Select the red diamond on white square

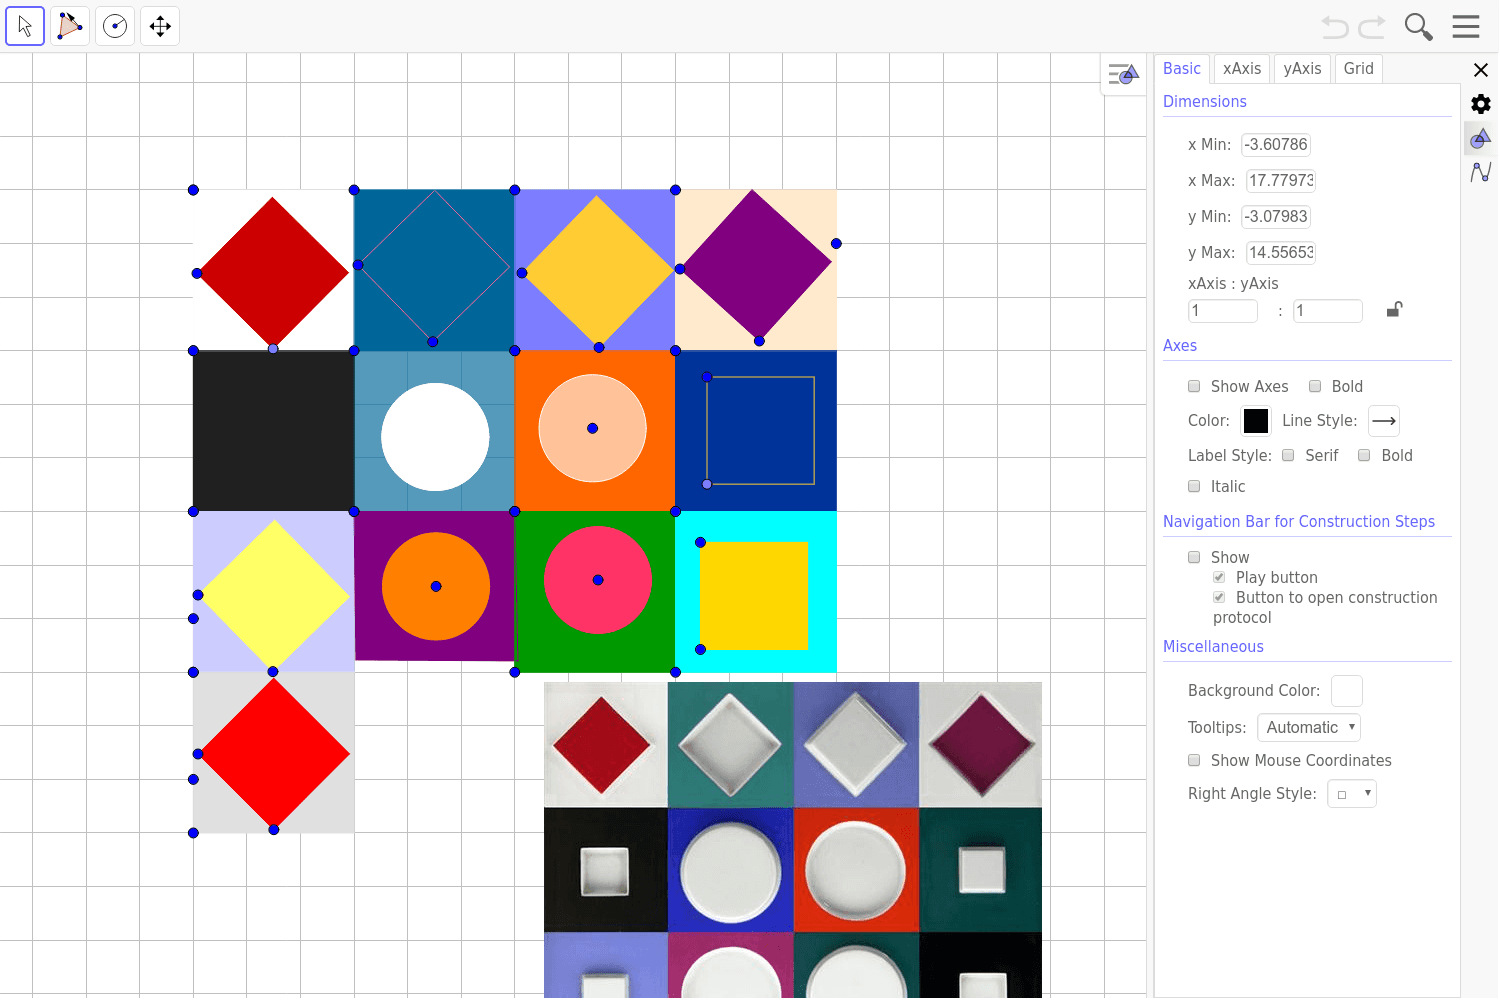point(273,272)
